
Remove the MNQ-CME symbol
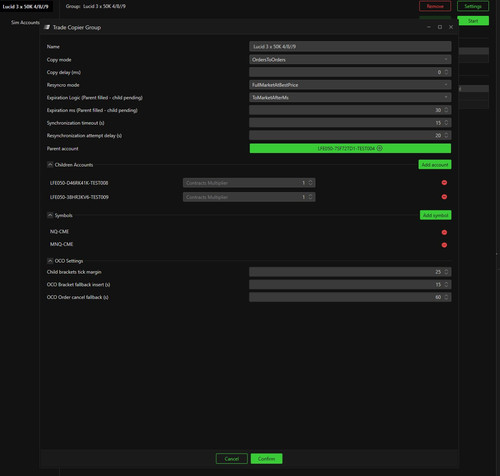click(x=444, y=245)
